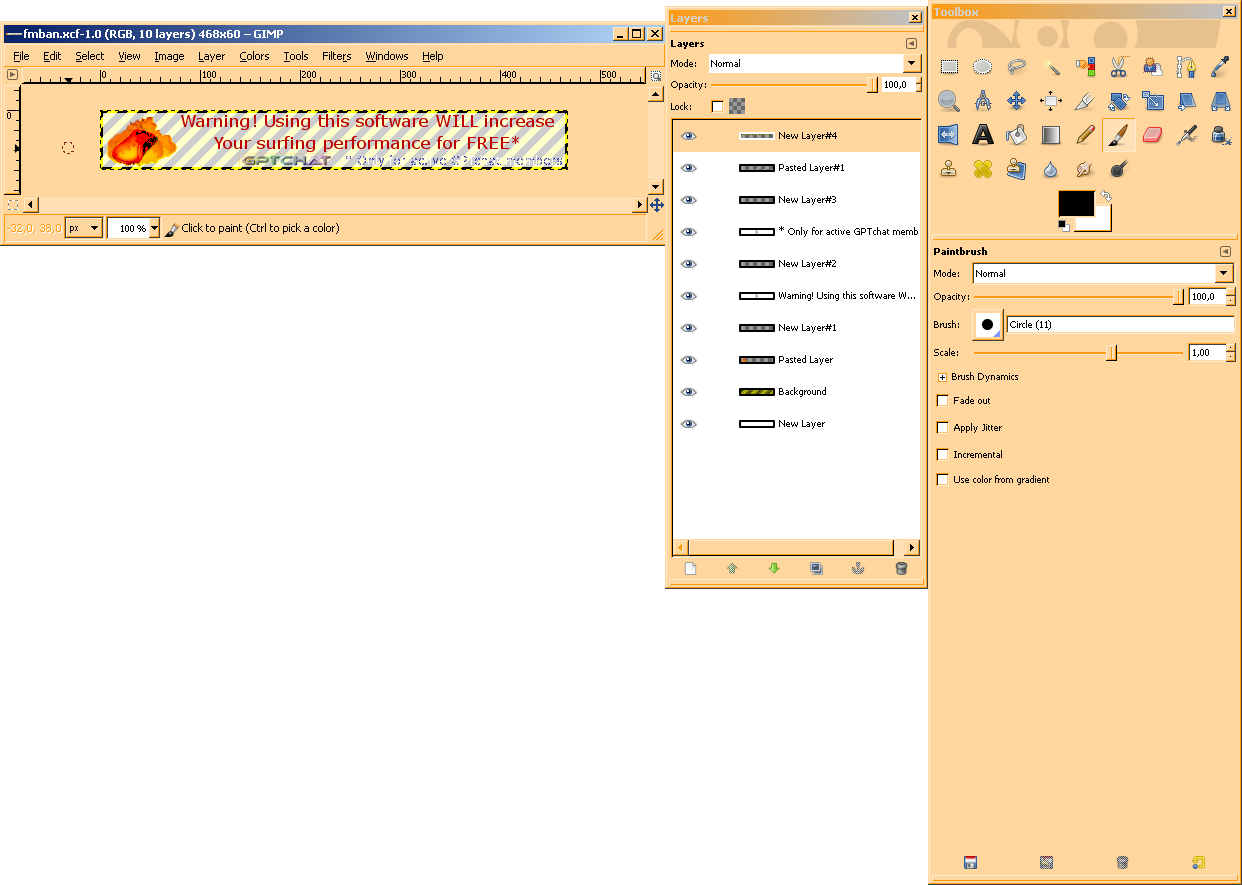Screen dimensions: 1242x885
Task: Enable Fade out option
Action: tap(942, 401)
